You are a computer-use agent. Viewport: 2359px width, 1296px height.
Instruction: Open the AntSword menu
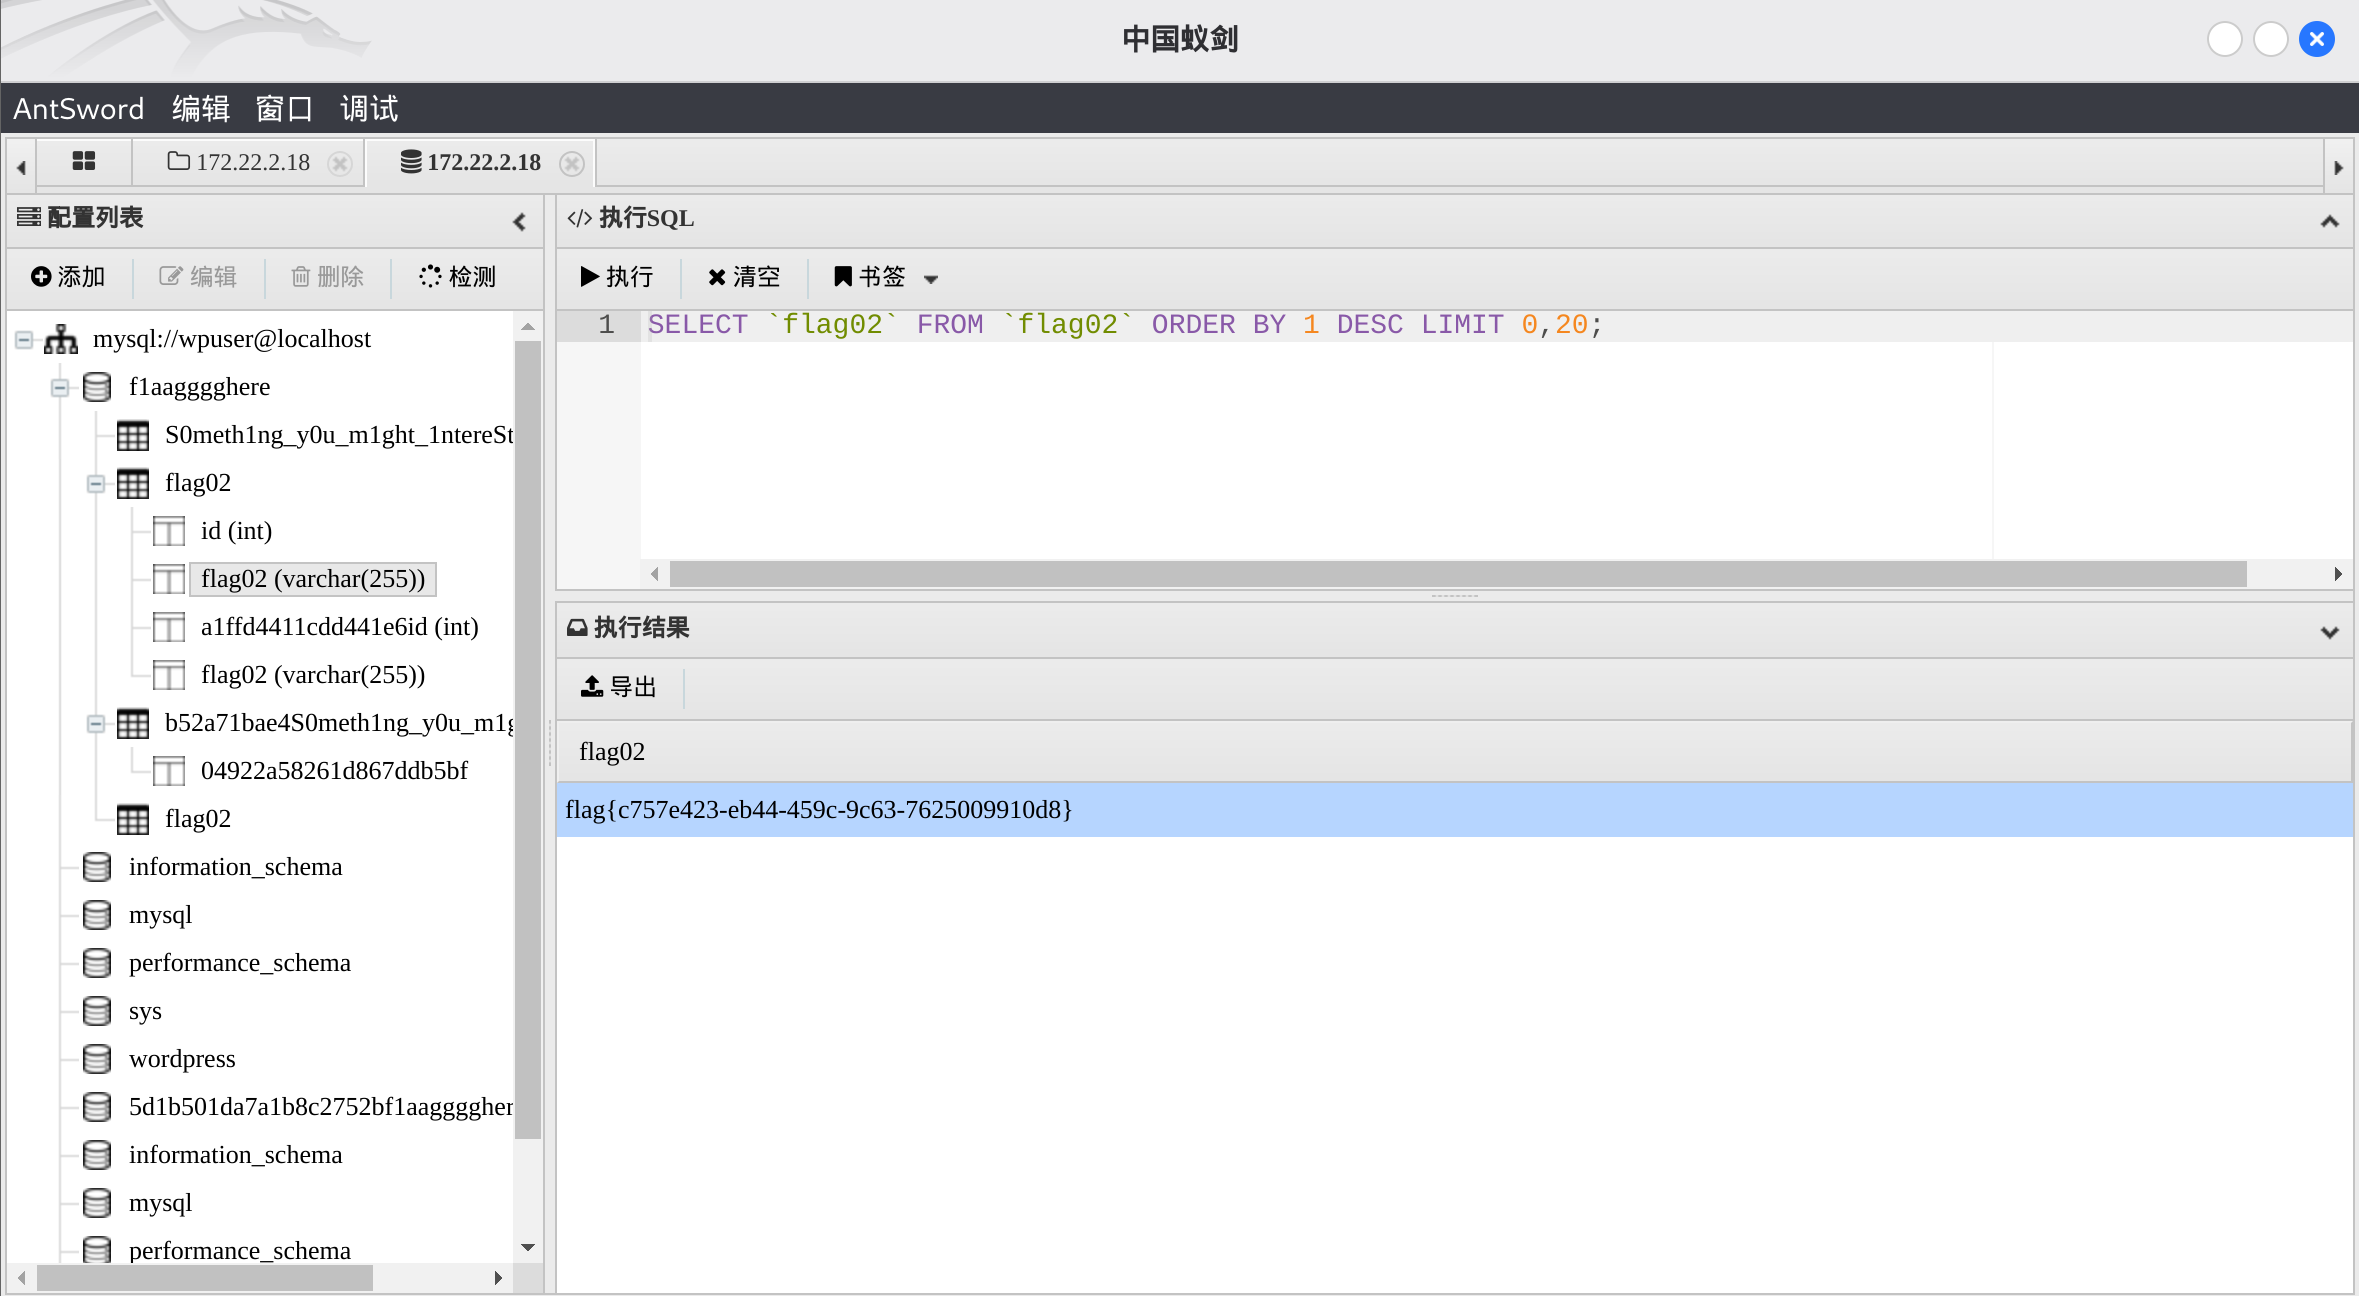pyautogui.click(x=79, y=108)
